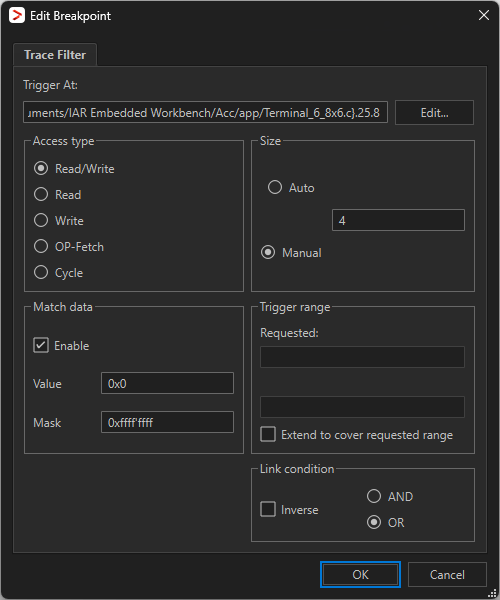Click the first Requested range field
The image size is (500, 600).
pos(362,357)
